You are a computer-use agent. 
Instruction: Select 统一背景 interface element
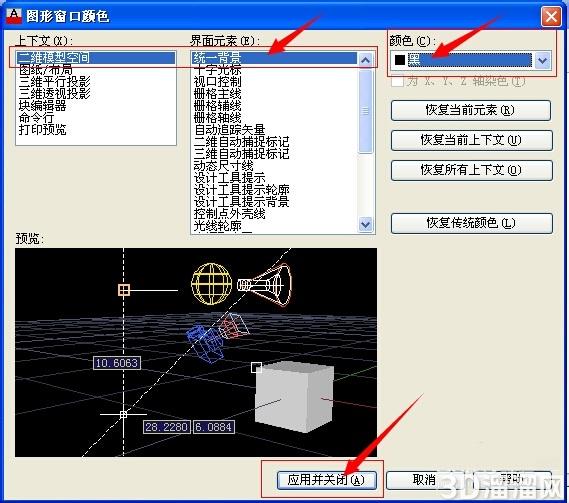point(275,58)
